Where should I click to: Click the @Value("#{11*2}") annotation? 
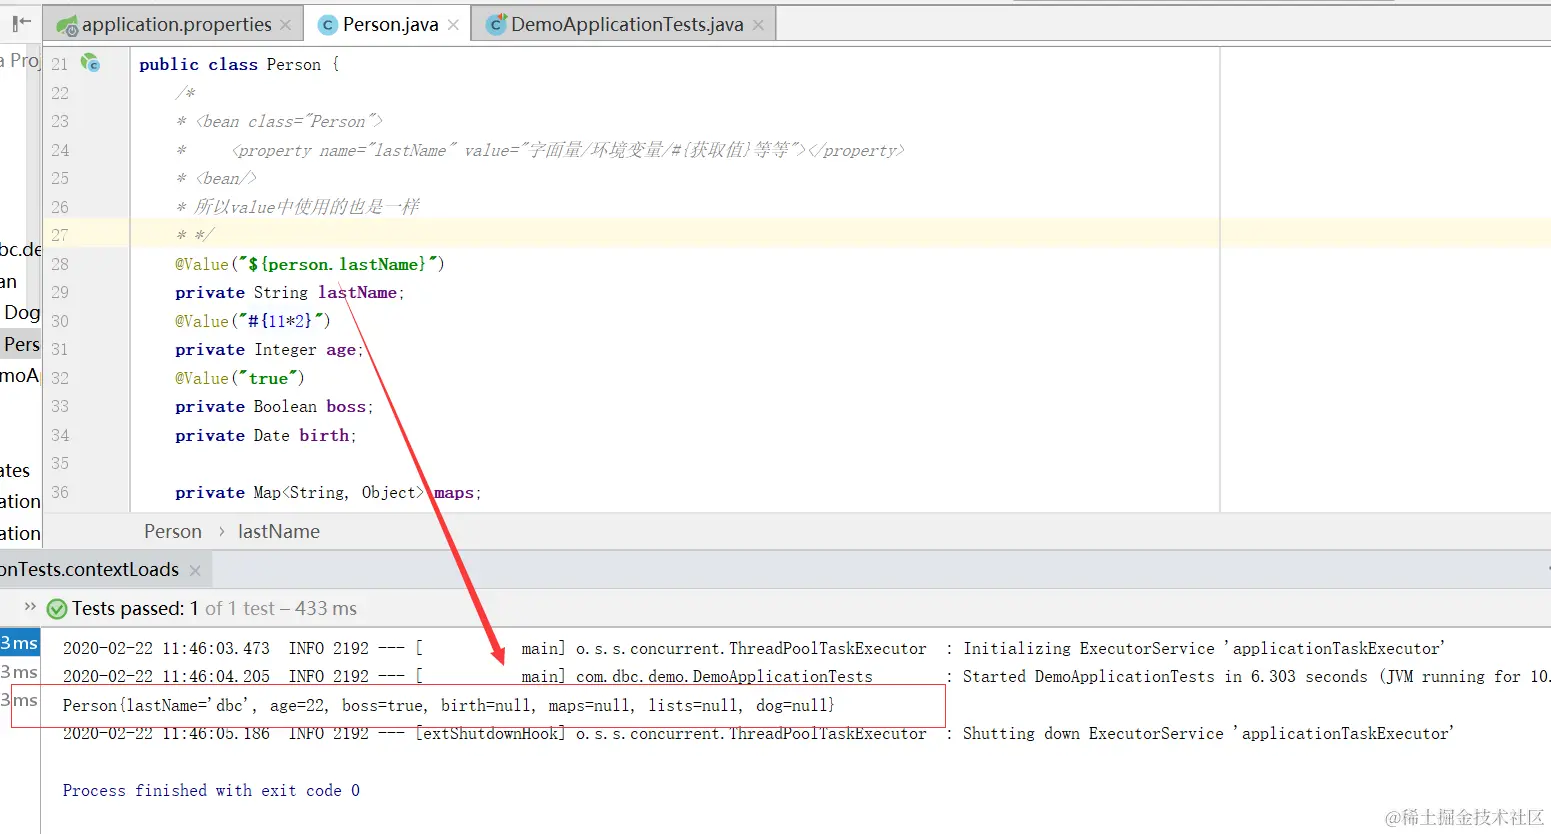253,321
